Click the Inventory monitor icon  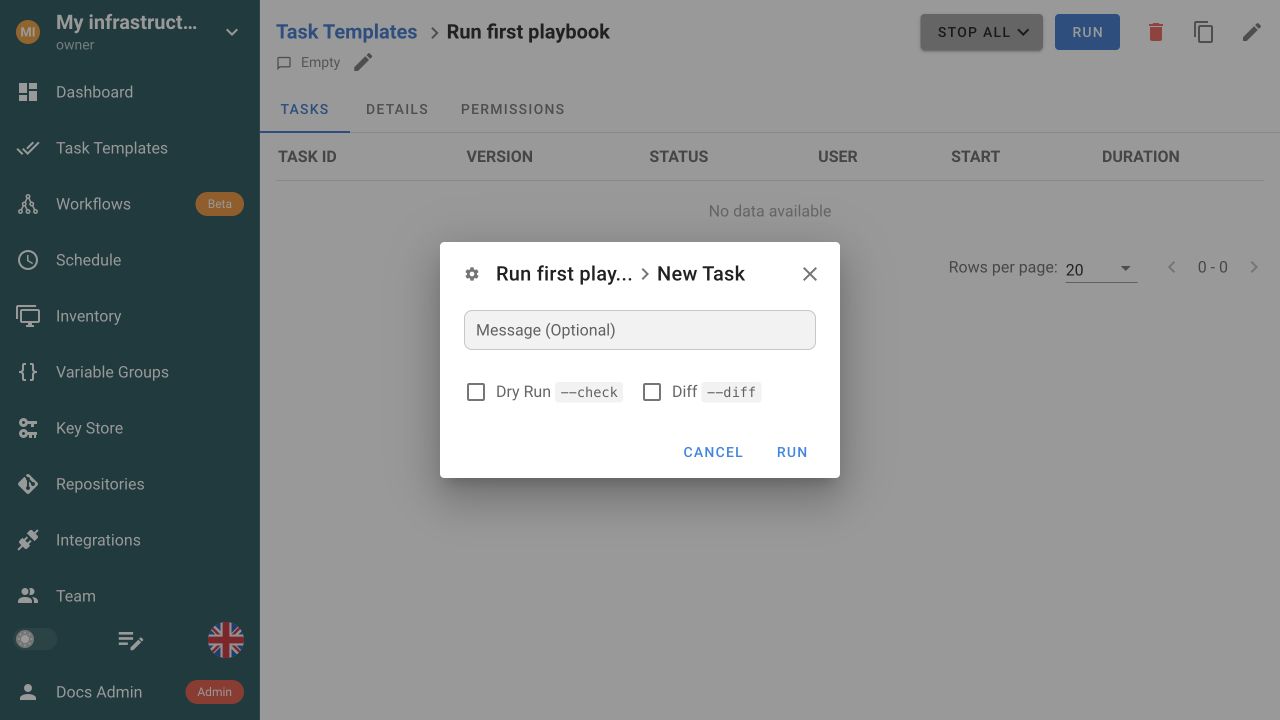(x=28, y=316)
